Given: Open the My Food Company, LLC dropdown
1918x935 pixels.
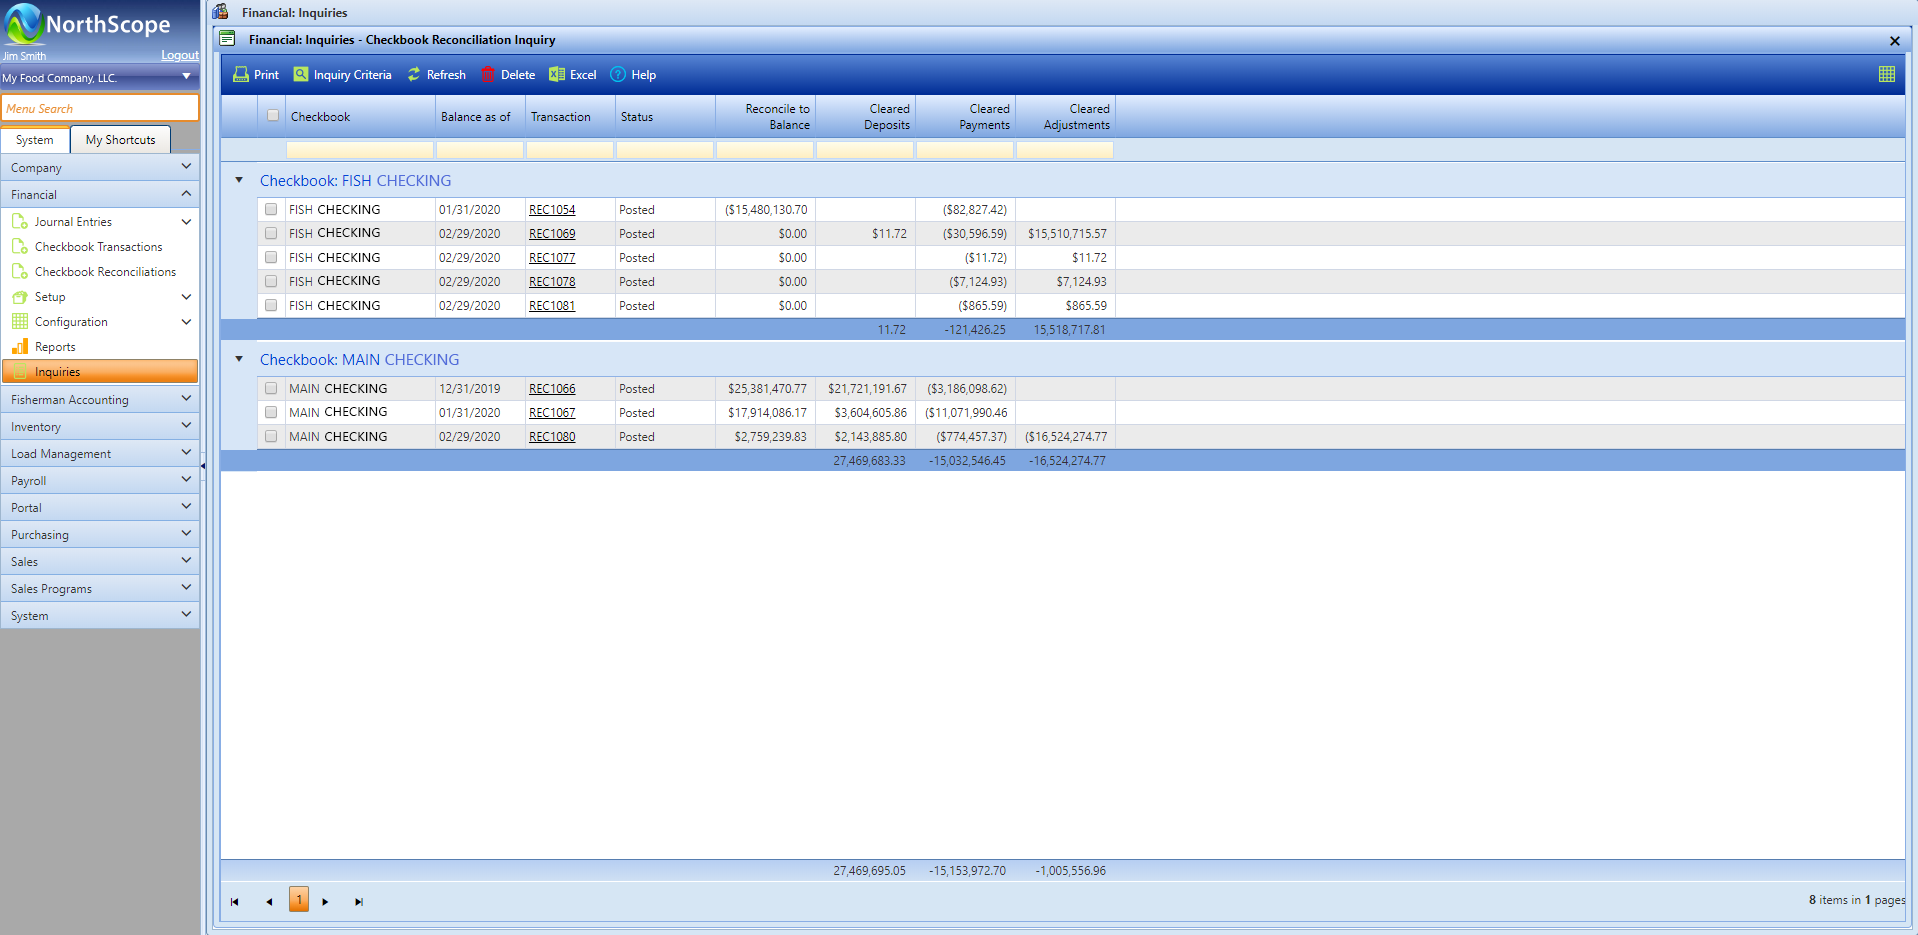Looking at the screenshot, I should click(186, 77).
